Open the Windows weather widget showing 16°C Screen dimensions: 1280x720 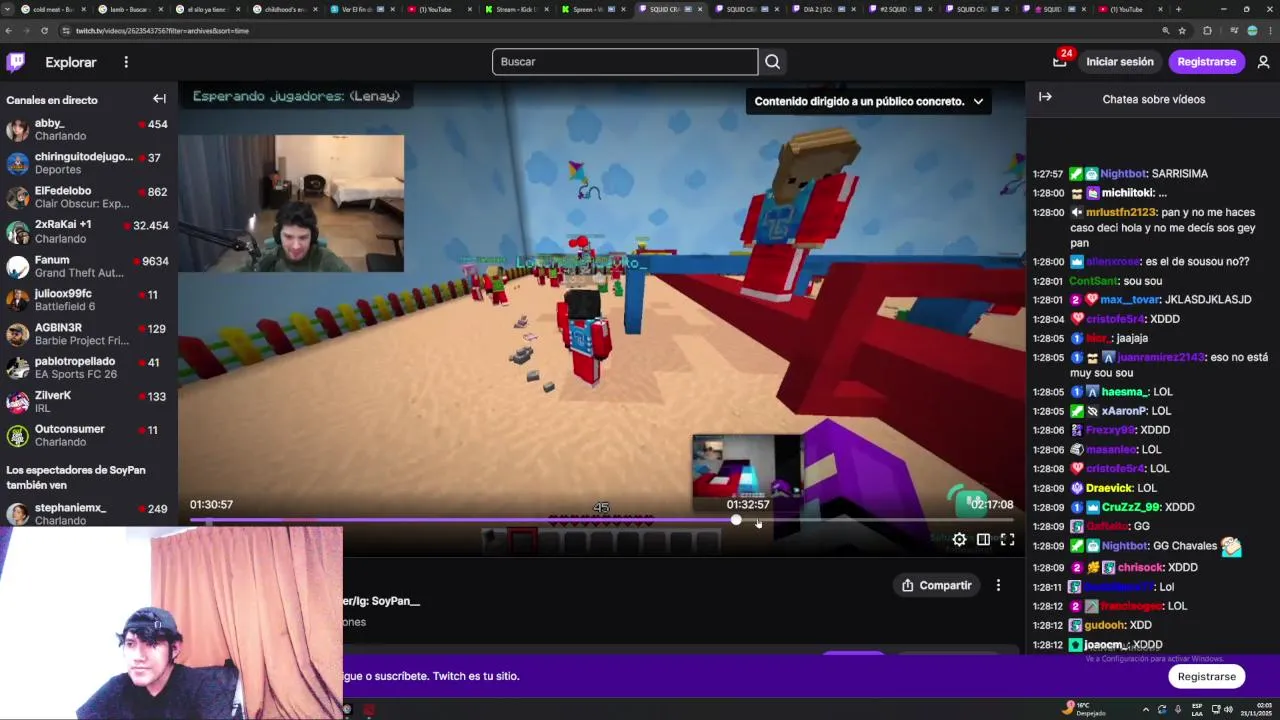point(1085,709)
